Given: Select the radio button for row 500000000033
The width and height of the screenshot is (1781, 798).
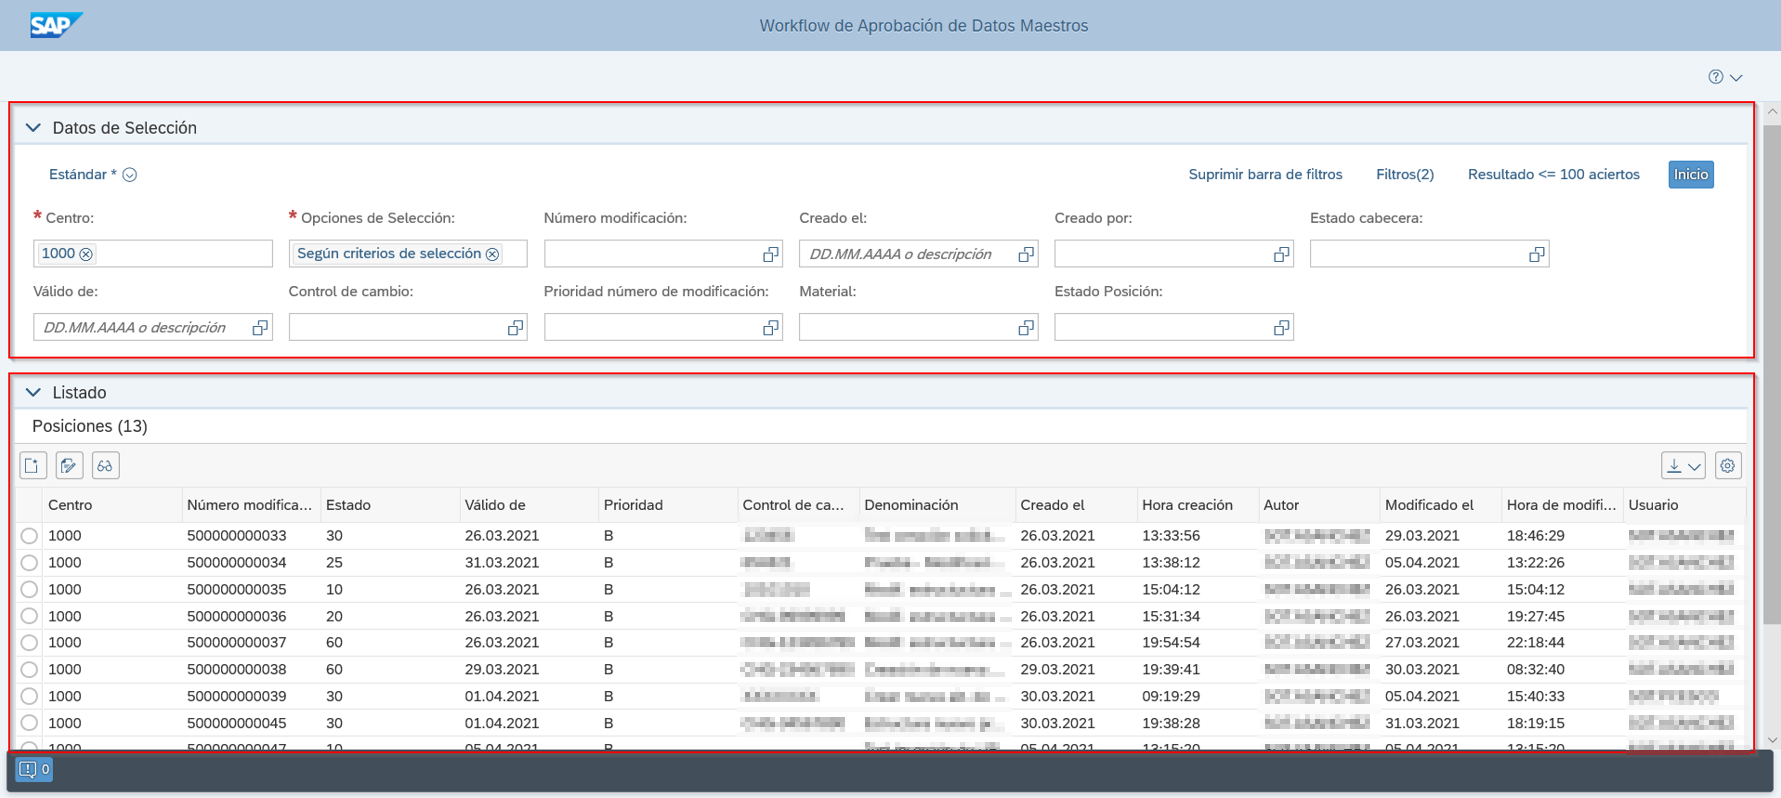Looking at the screenshot, I should tap(29, 536).
